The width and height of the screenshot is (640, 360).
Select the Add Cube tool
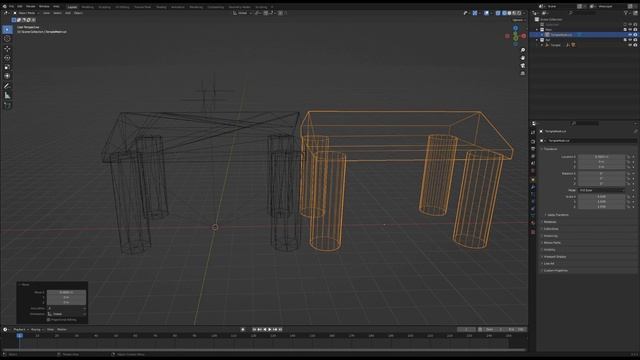tap(7, 106)
